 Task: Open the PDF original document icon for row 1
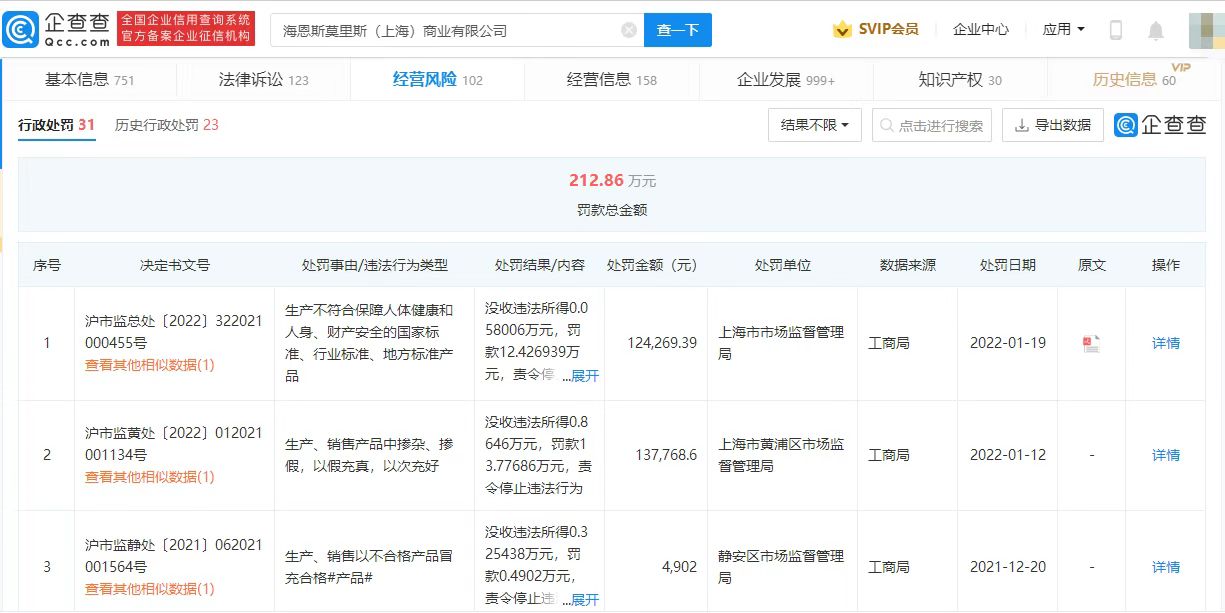(x=1091, y=343)
